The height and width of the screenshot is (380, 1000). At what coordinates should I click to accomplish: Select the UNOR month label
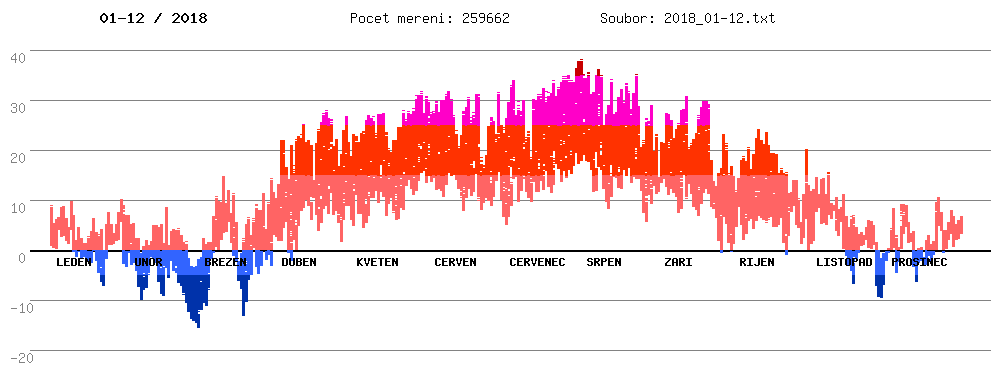(x=148, y=262)
